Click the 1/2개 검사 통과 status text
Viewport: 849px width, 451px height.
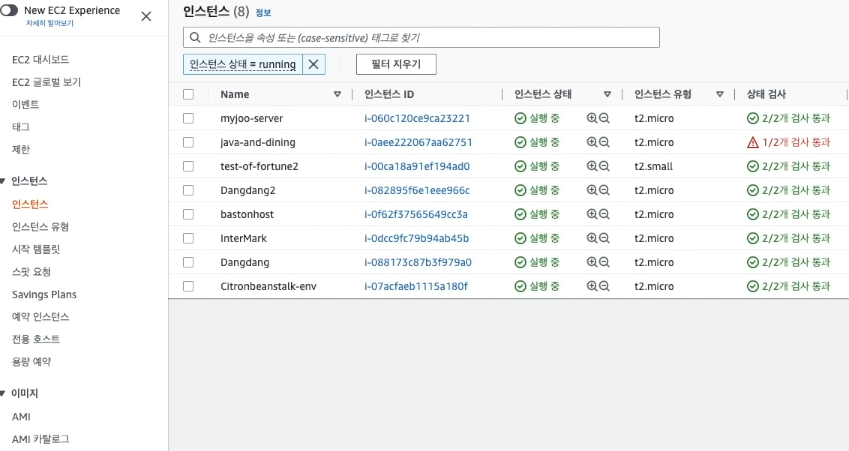pyautogui.click(x=796, y=142)
